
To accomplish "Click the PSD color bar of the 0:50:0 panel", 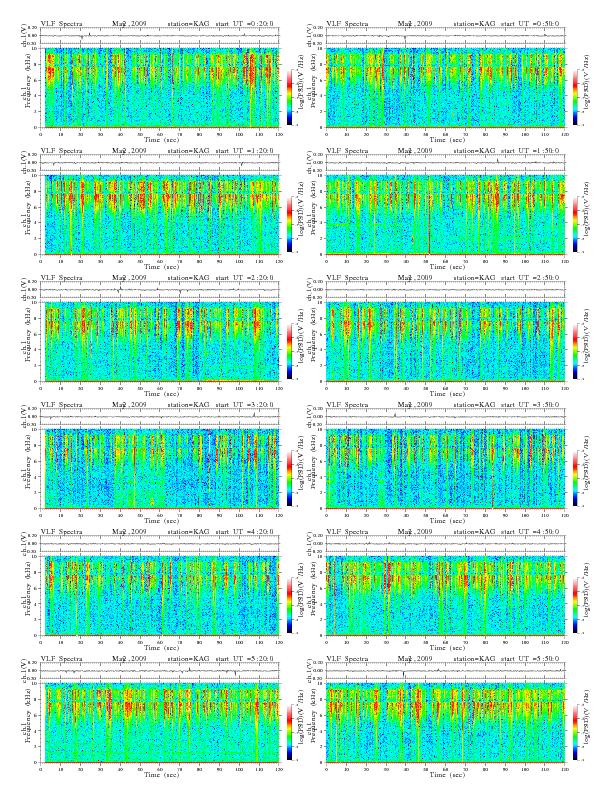I will point(576,97).
